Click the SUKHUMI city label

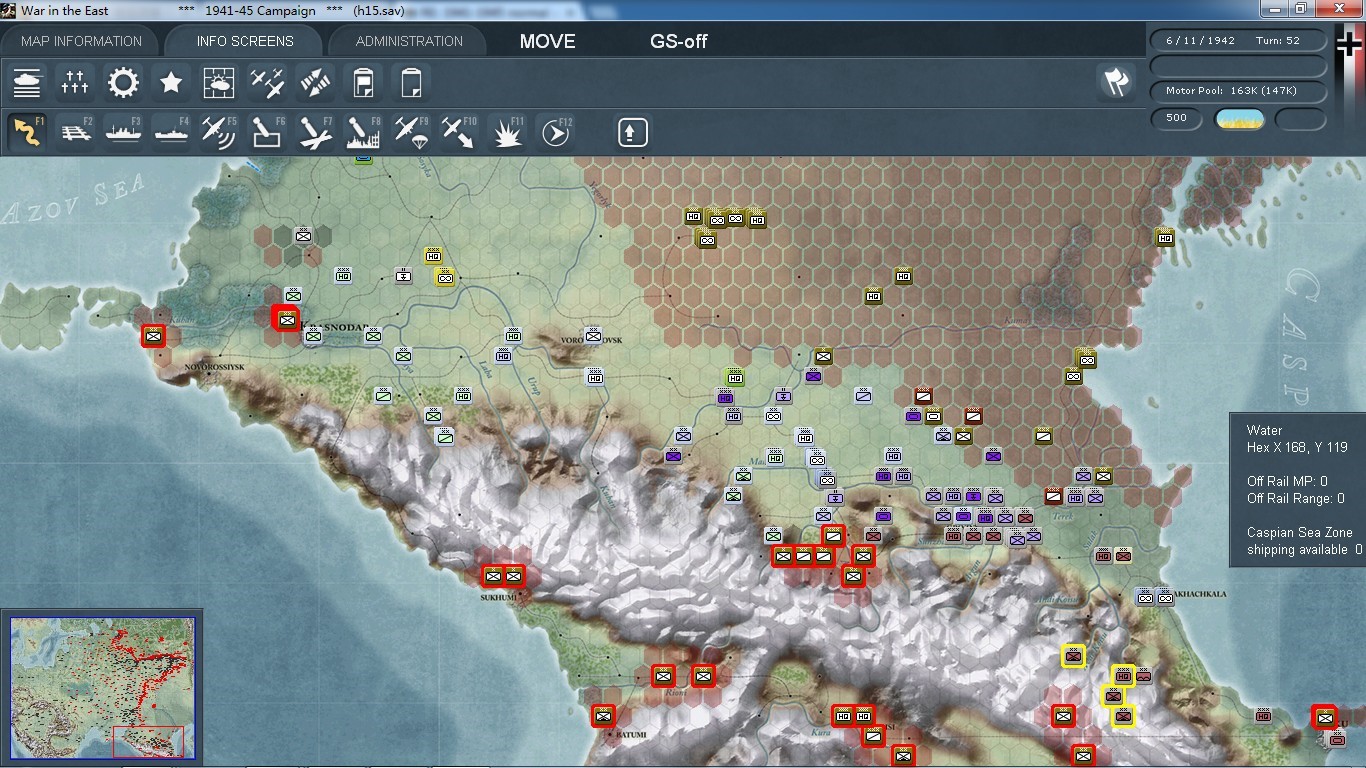(498, 597)
